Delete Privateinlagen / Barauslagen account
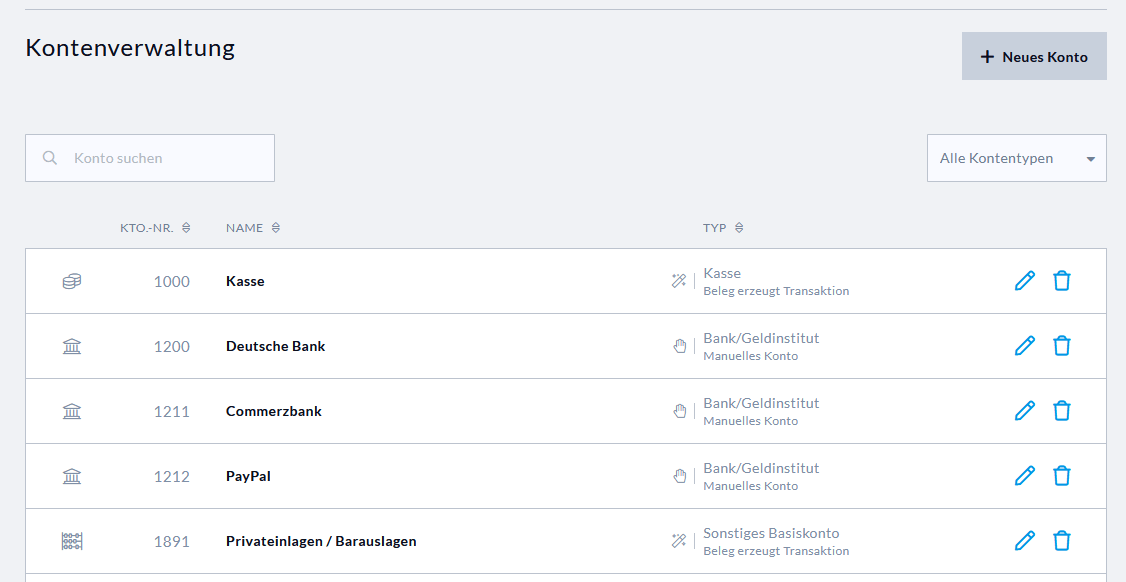 [1062, 540]
